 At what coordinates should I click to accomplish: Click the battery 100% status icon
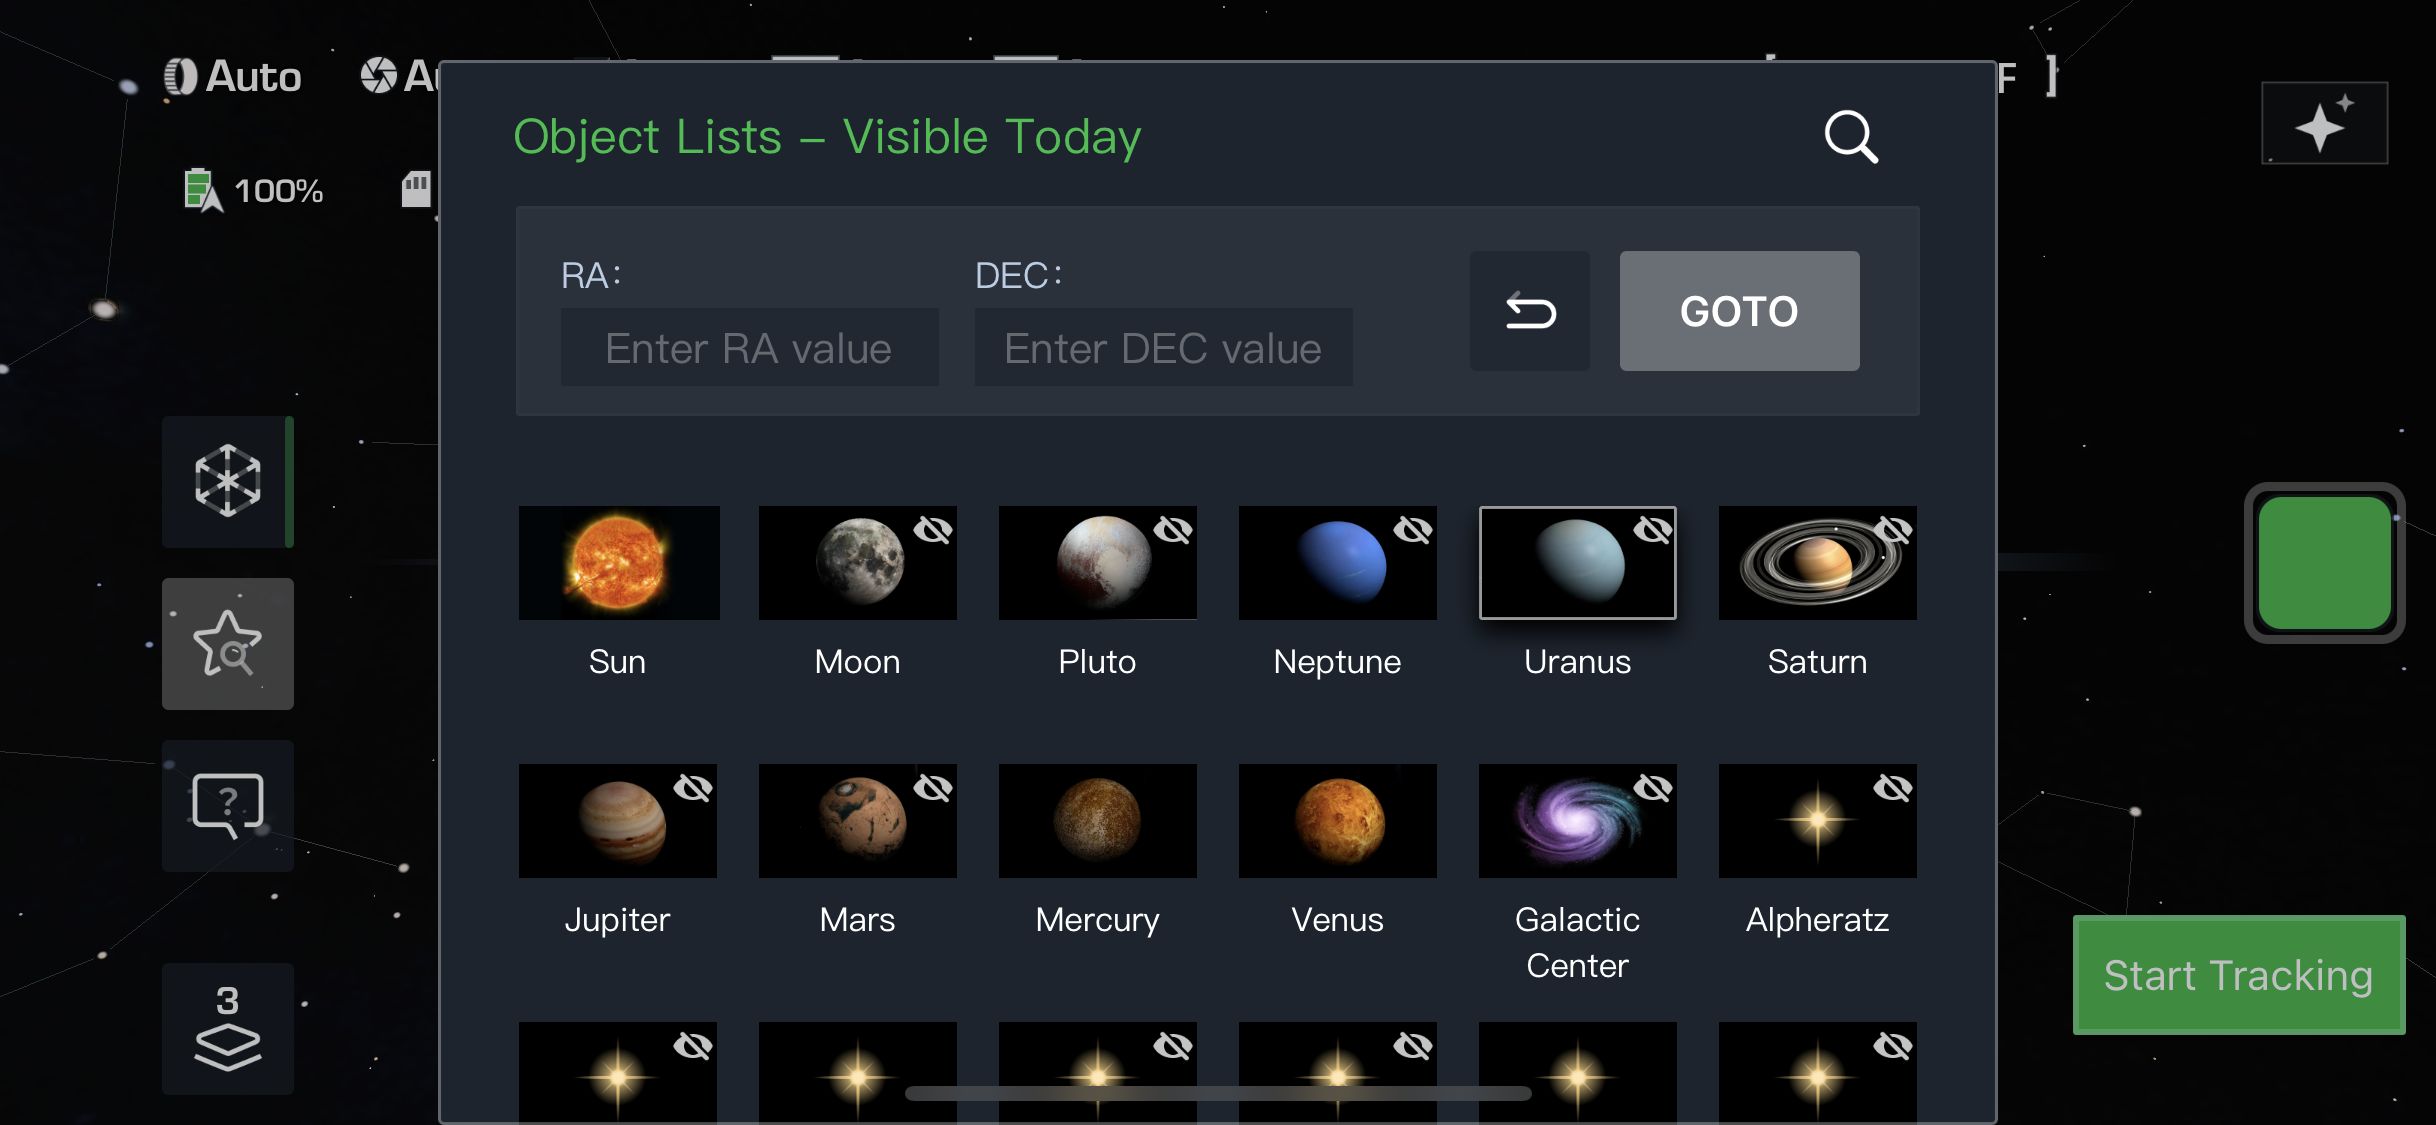click(203, 190)
